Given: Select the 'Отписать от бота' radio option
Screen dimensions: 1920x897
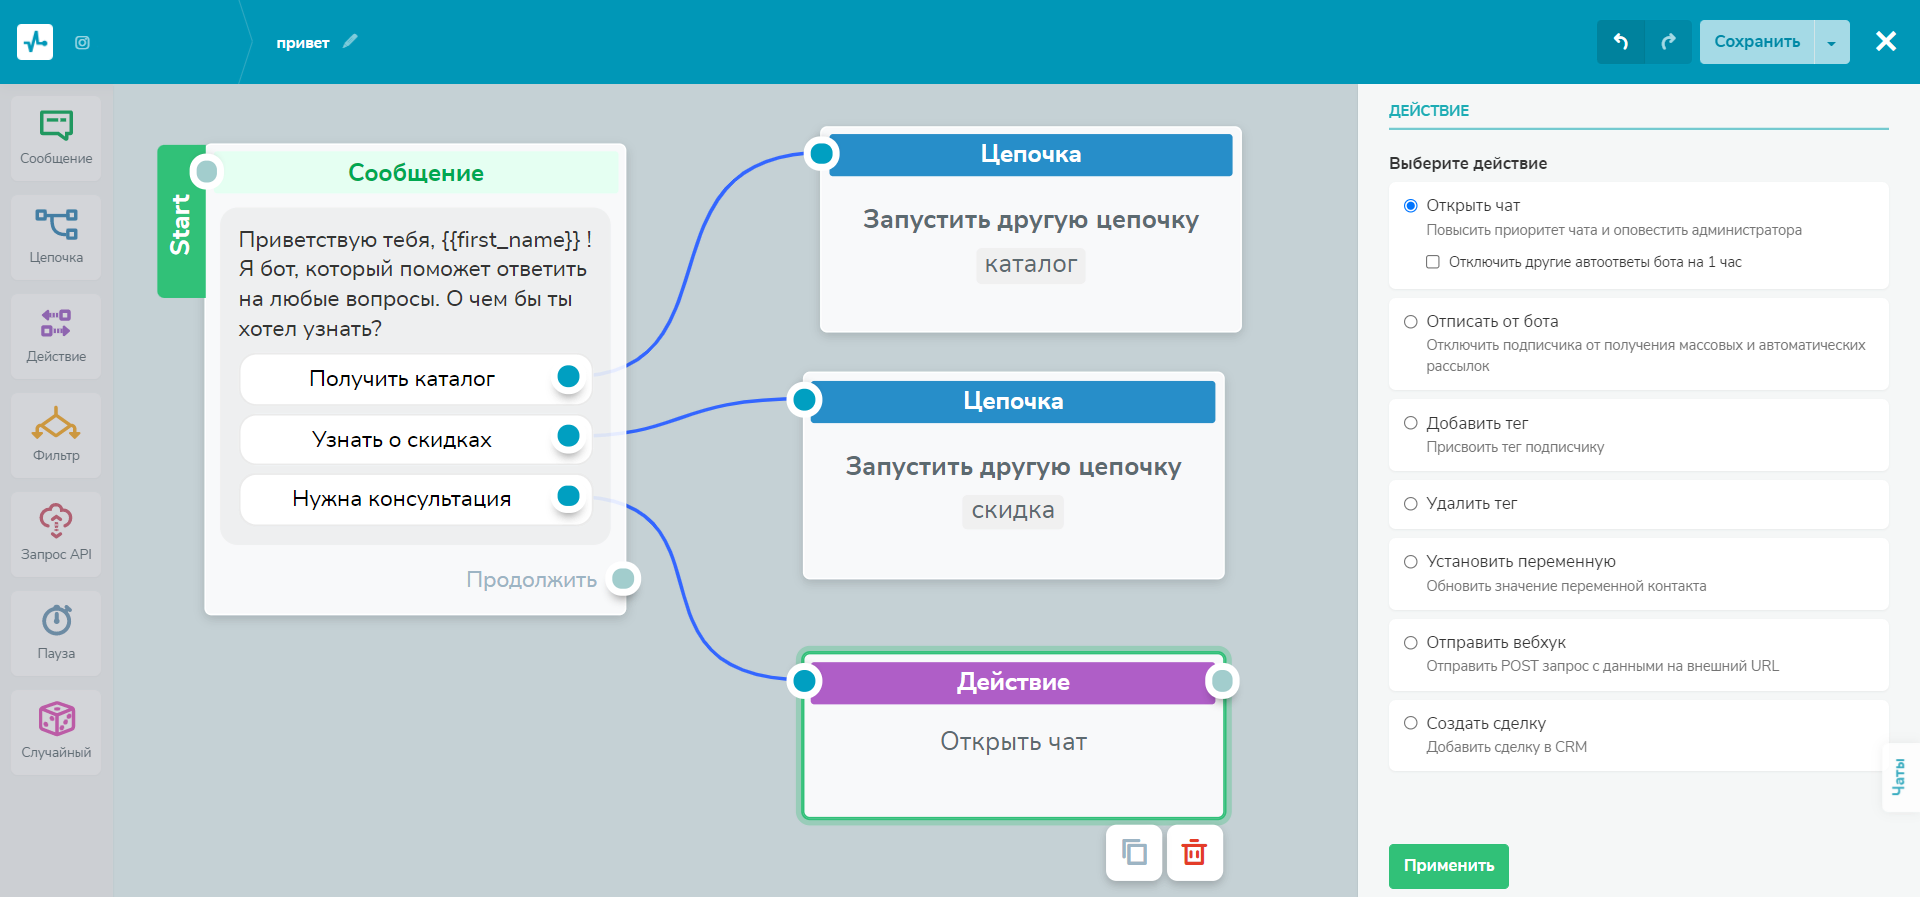Looking at the screenshot, I should coord(1411,322).
